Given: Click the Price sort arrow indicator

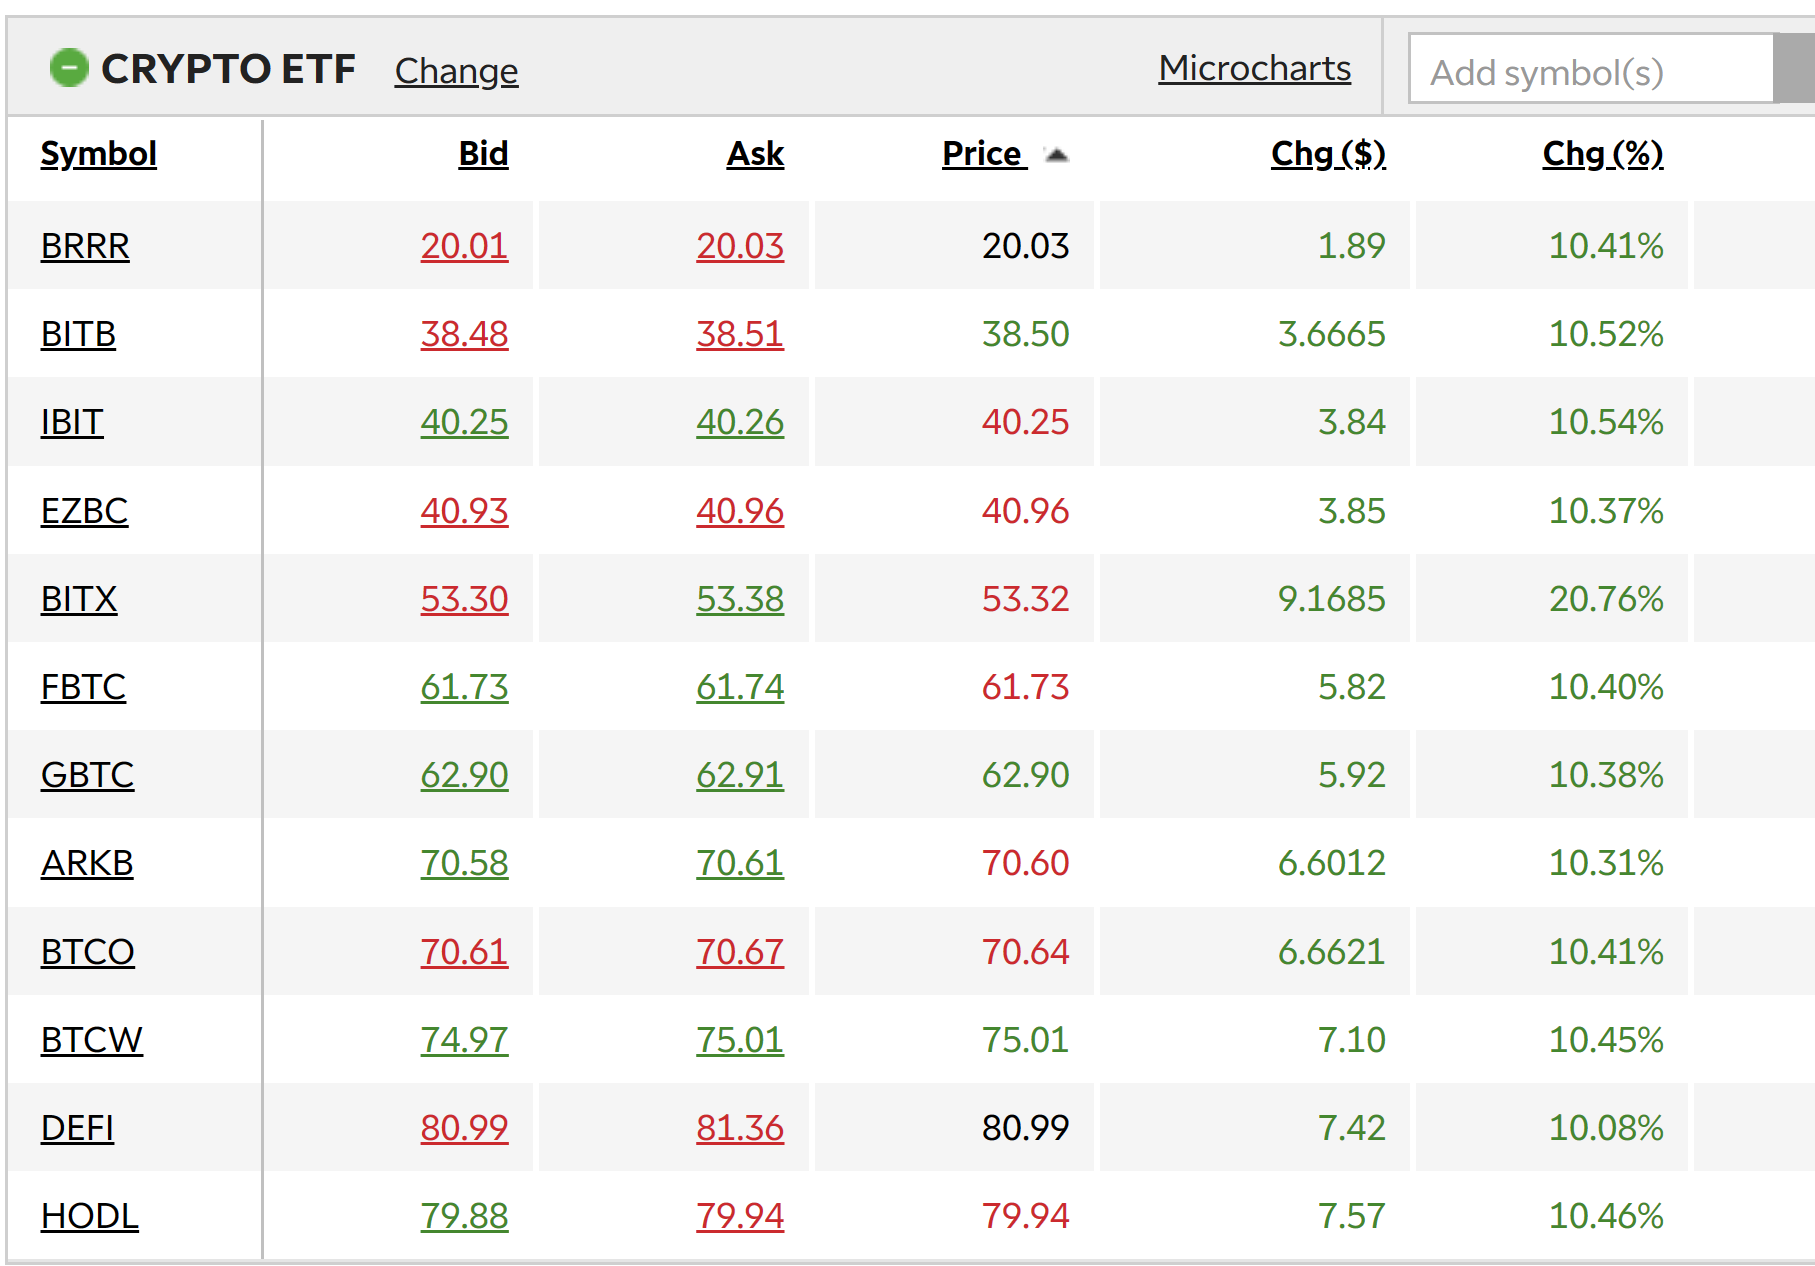Looking at the screenshot, I should pyautogui.click(x=1056, y=155).
